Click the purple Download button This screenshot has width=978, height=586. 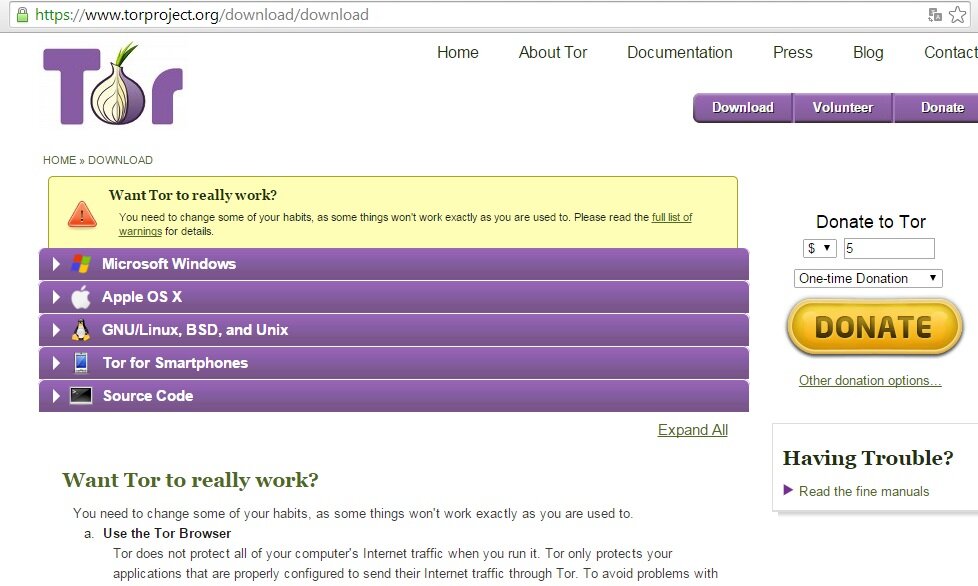(743, 108)
